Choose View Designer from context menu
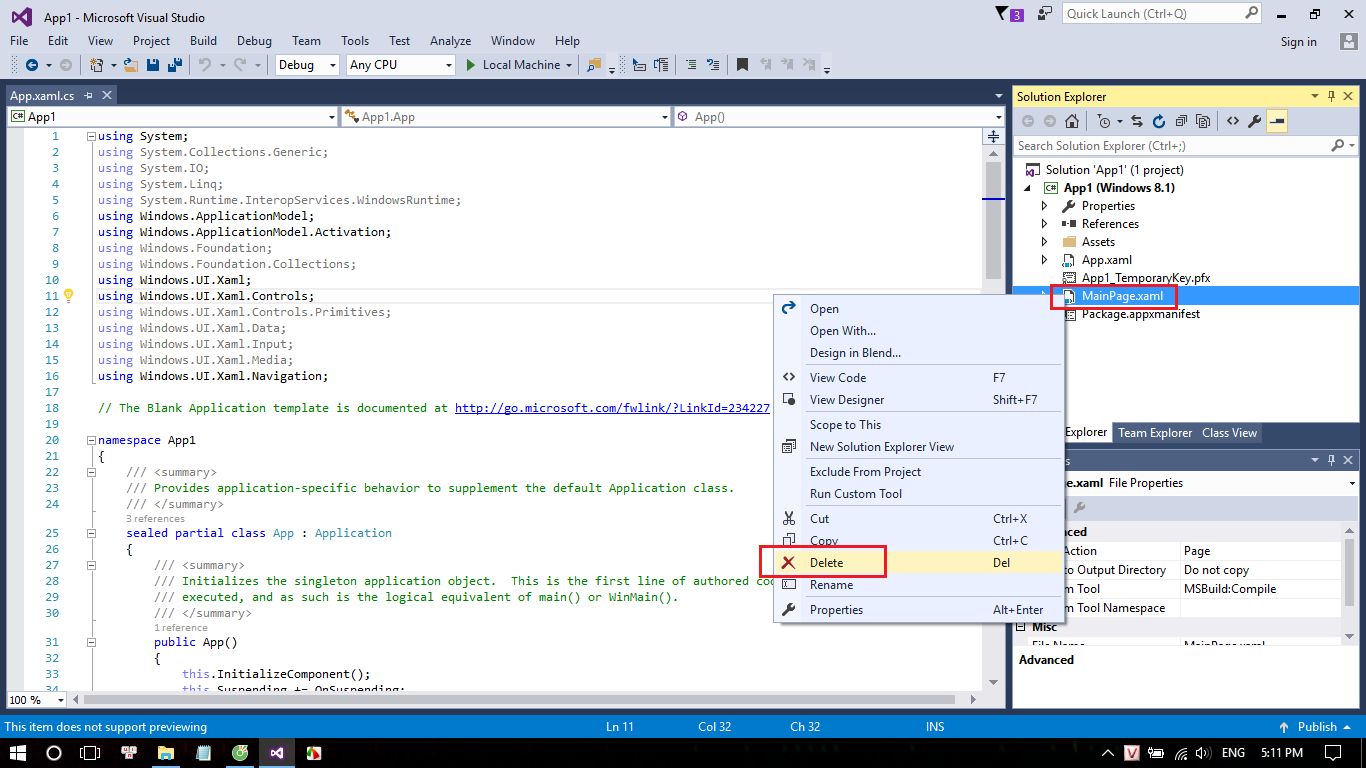This screenshot has height=768, width=1366. 918,400
